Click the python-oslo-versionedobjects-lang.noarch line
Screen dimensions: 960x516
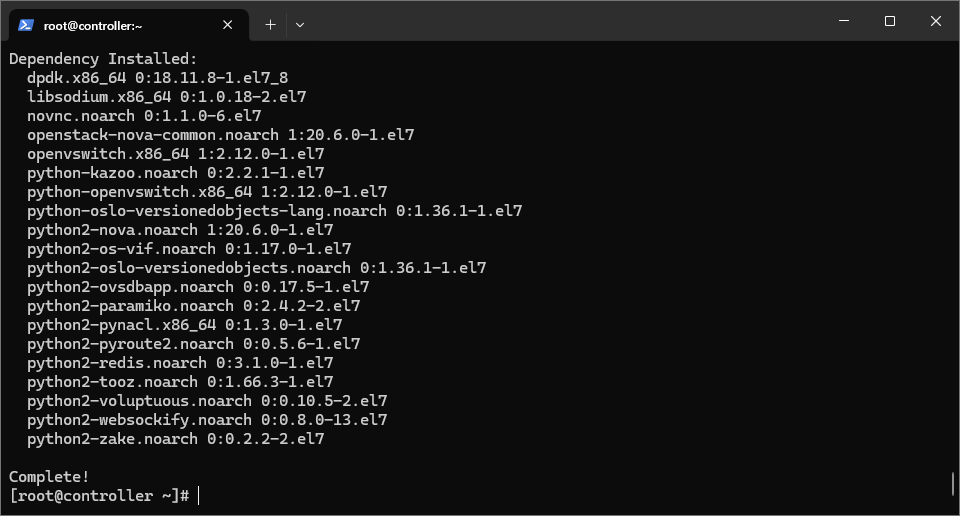coord(274,211)
